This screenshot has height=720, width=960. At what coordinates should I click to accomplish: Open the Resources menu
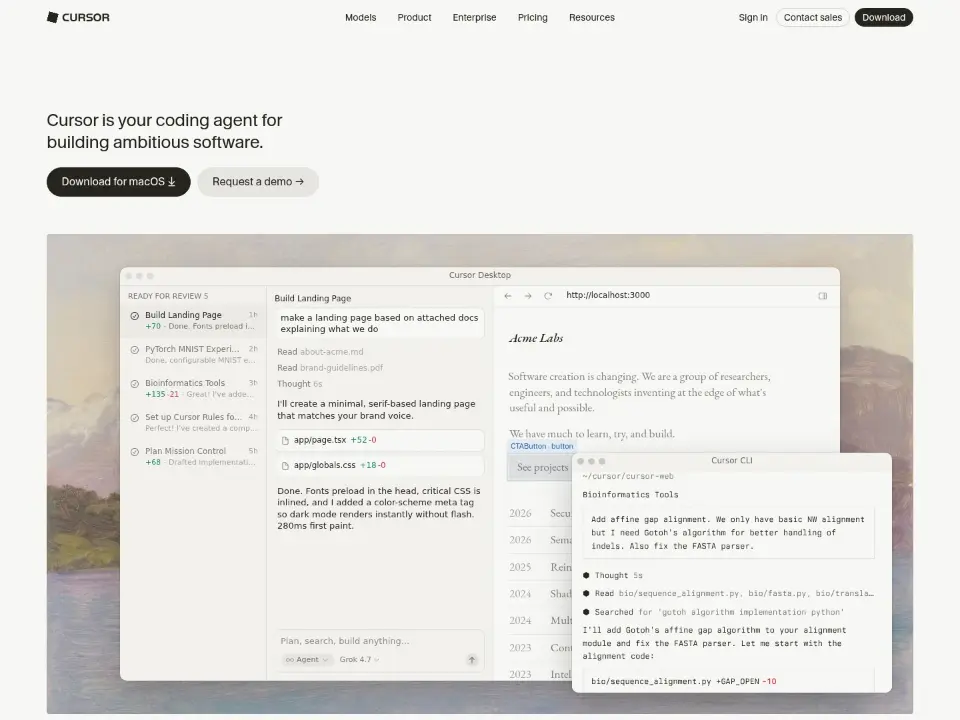[x=592, y=18]
